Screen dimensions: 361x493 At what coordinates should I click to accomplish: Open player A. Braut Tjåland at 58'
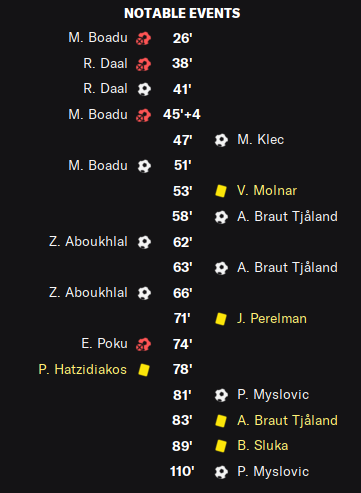(287, 216)
